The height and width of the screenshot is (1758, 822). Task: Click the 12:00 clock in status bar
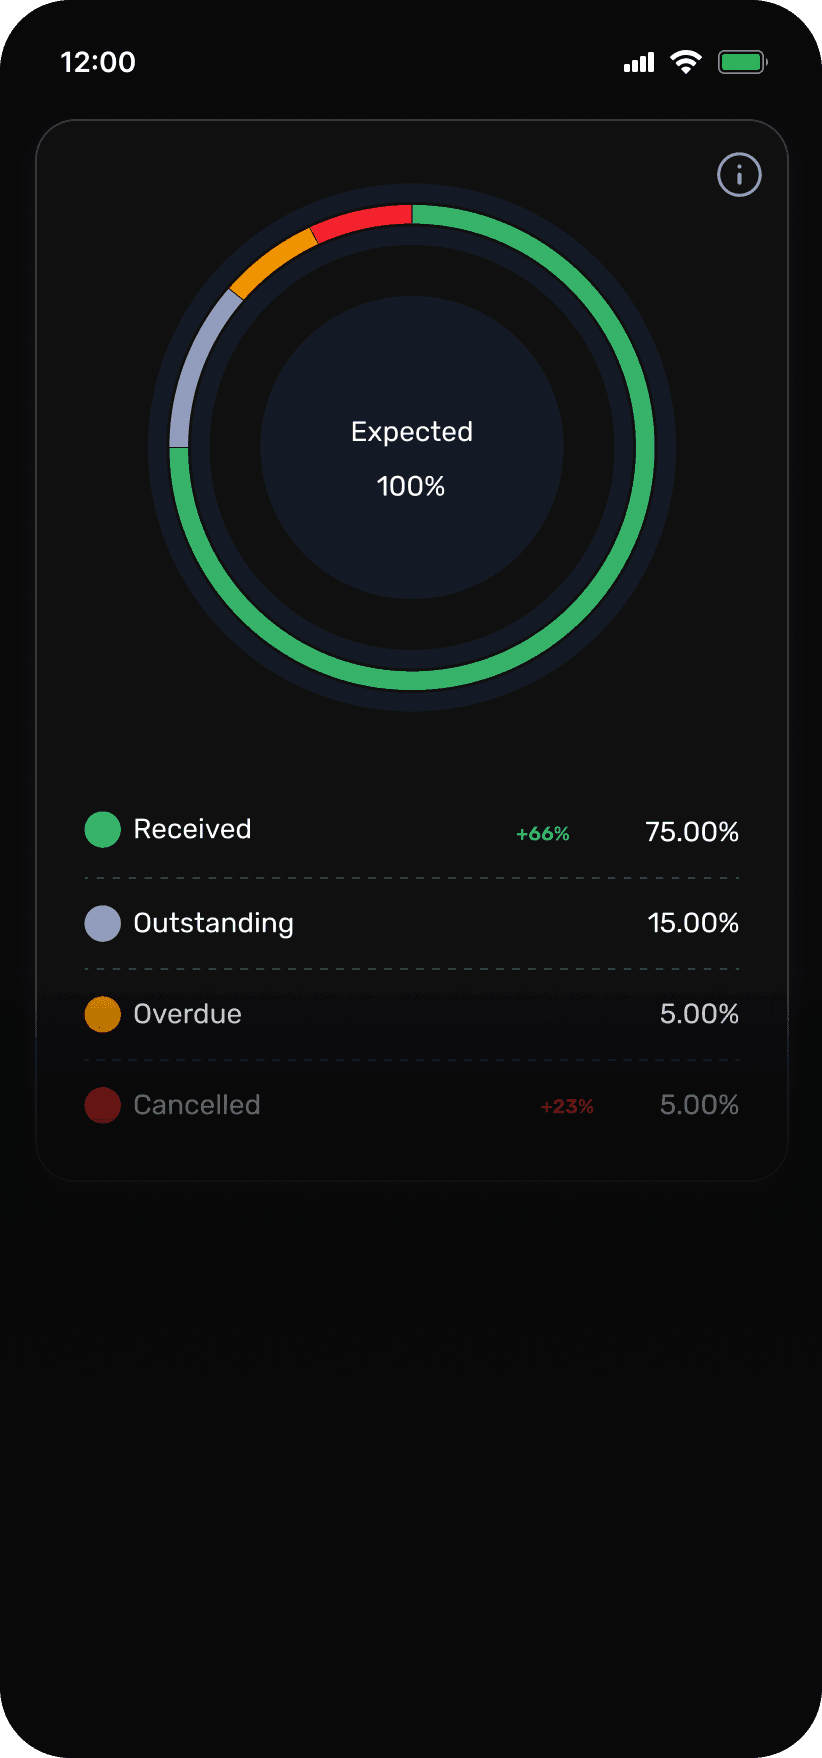coord(97,62)
